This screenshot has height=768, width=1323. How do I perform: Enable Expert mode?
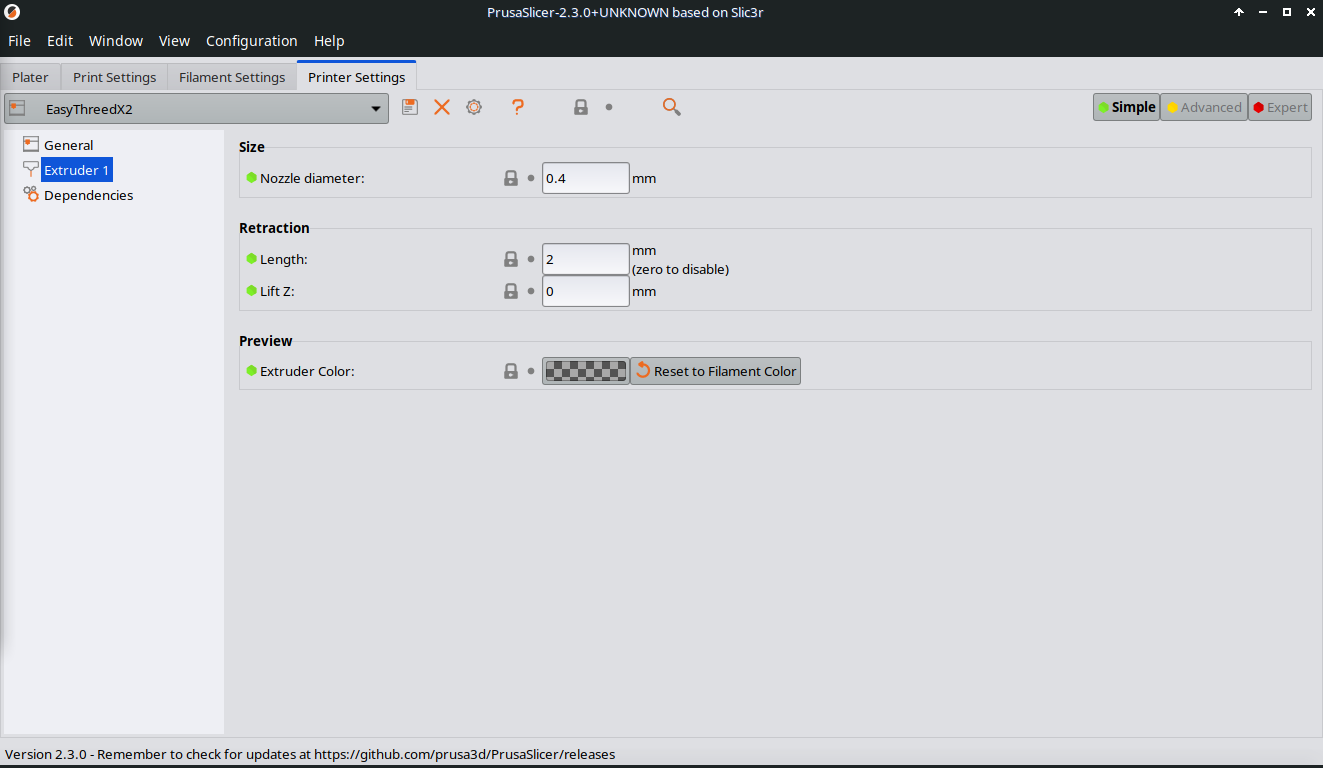pos(1280,107)
